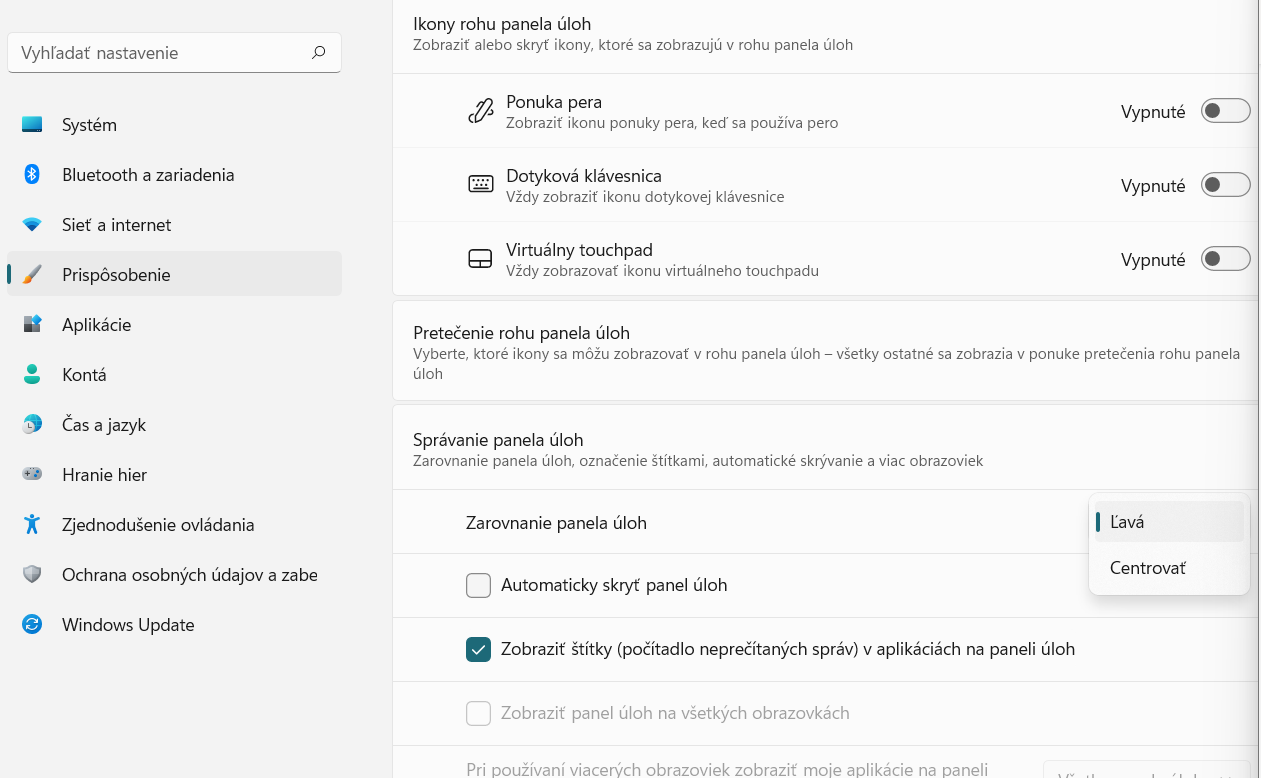Click the Čas a jazyk globe icon
Image resolution: width=1261 pixels, height=778 pixels.
[x=32, y=425]
